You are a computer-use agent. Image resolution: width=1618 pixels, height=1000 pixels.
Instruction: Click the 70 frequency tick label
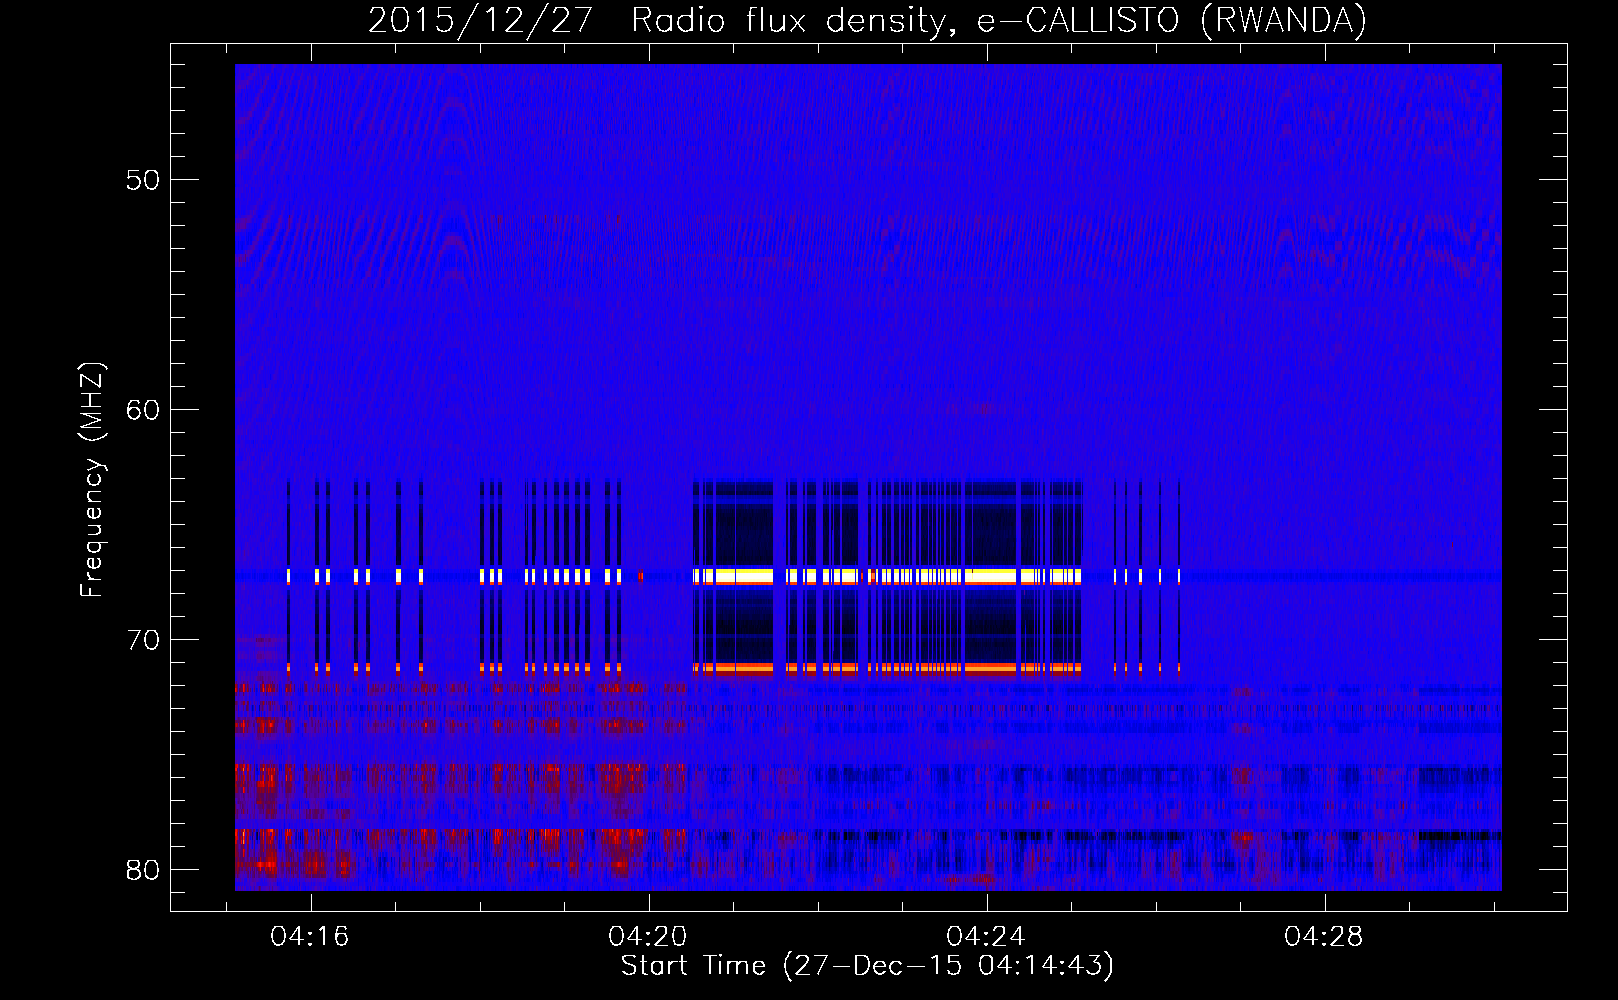coord(143,640)
